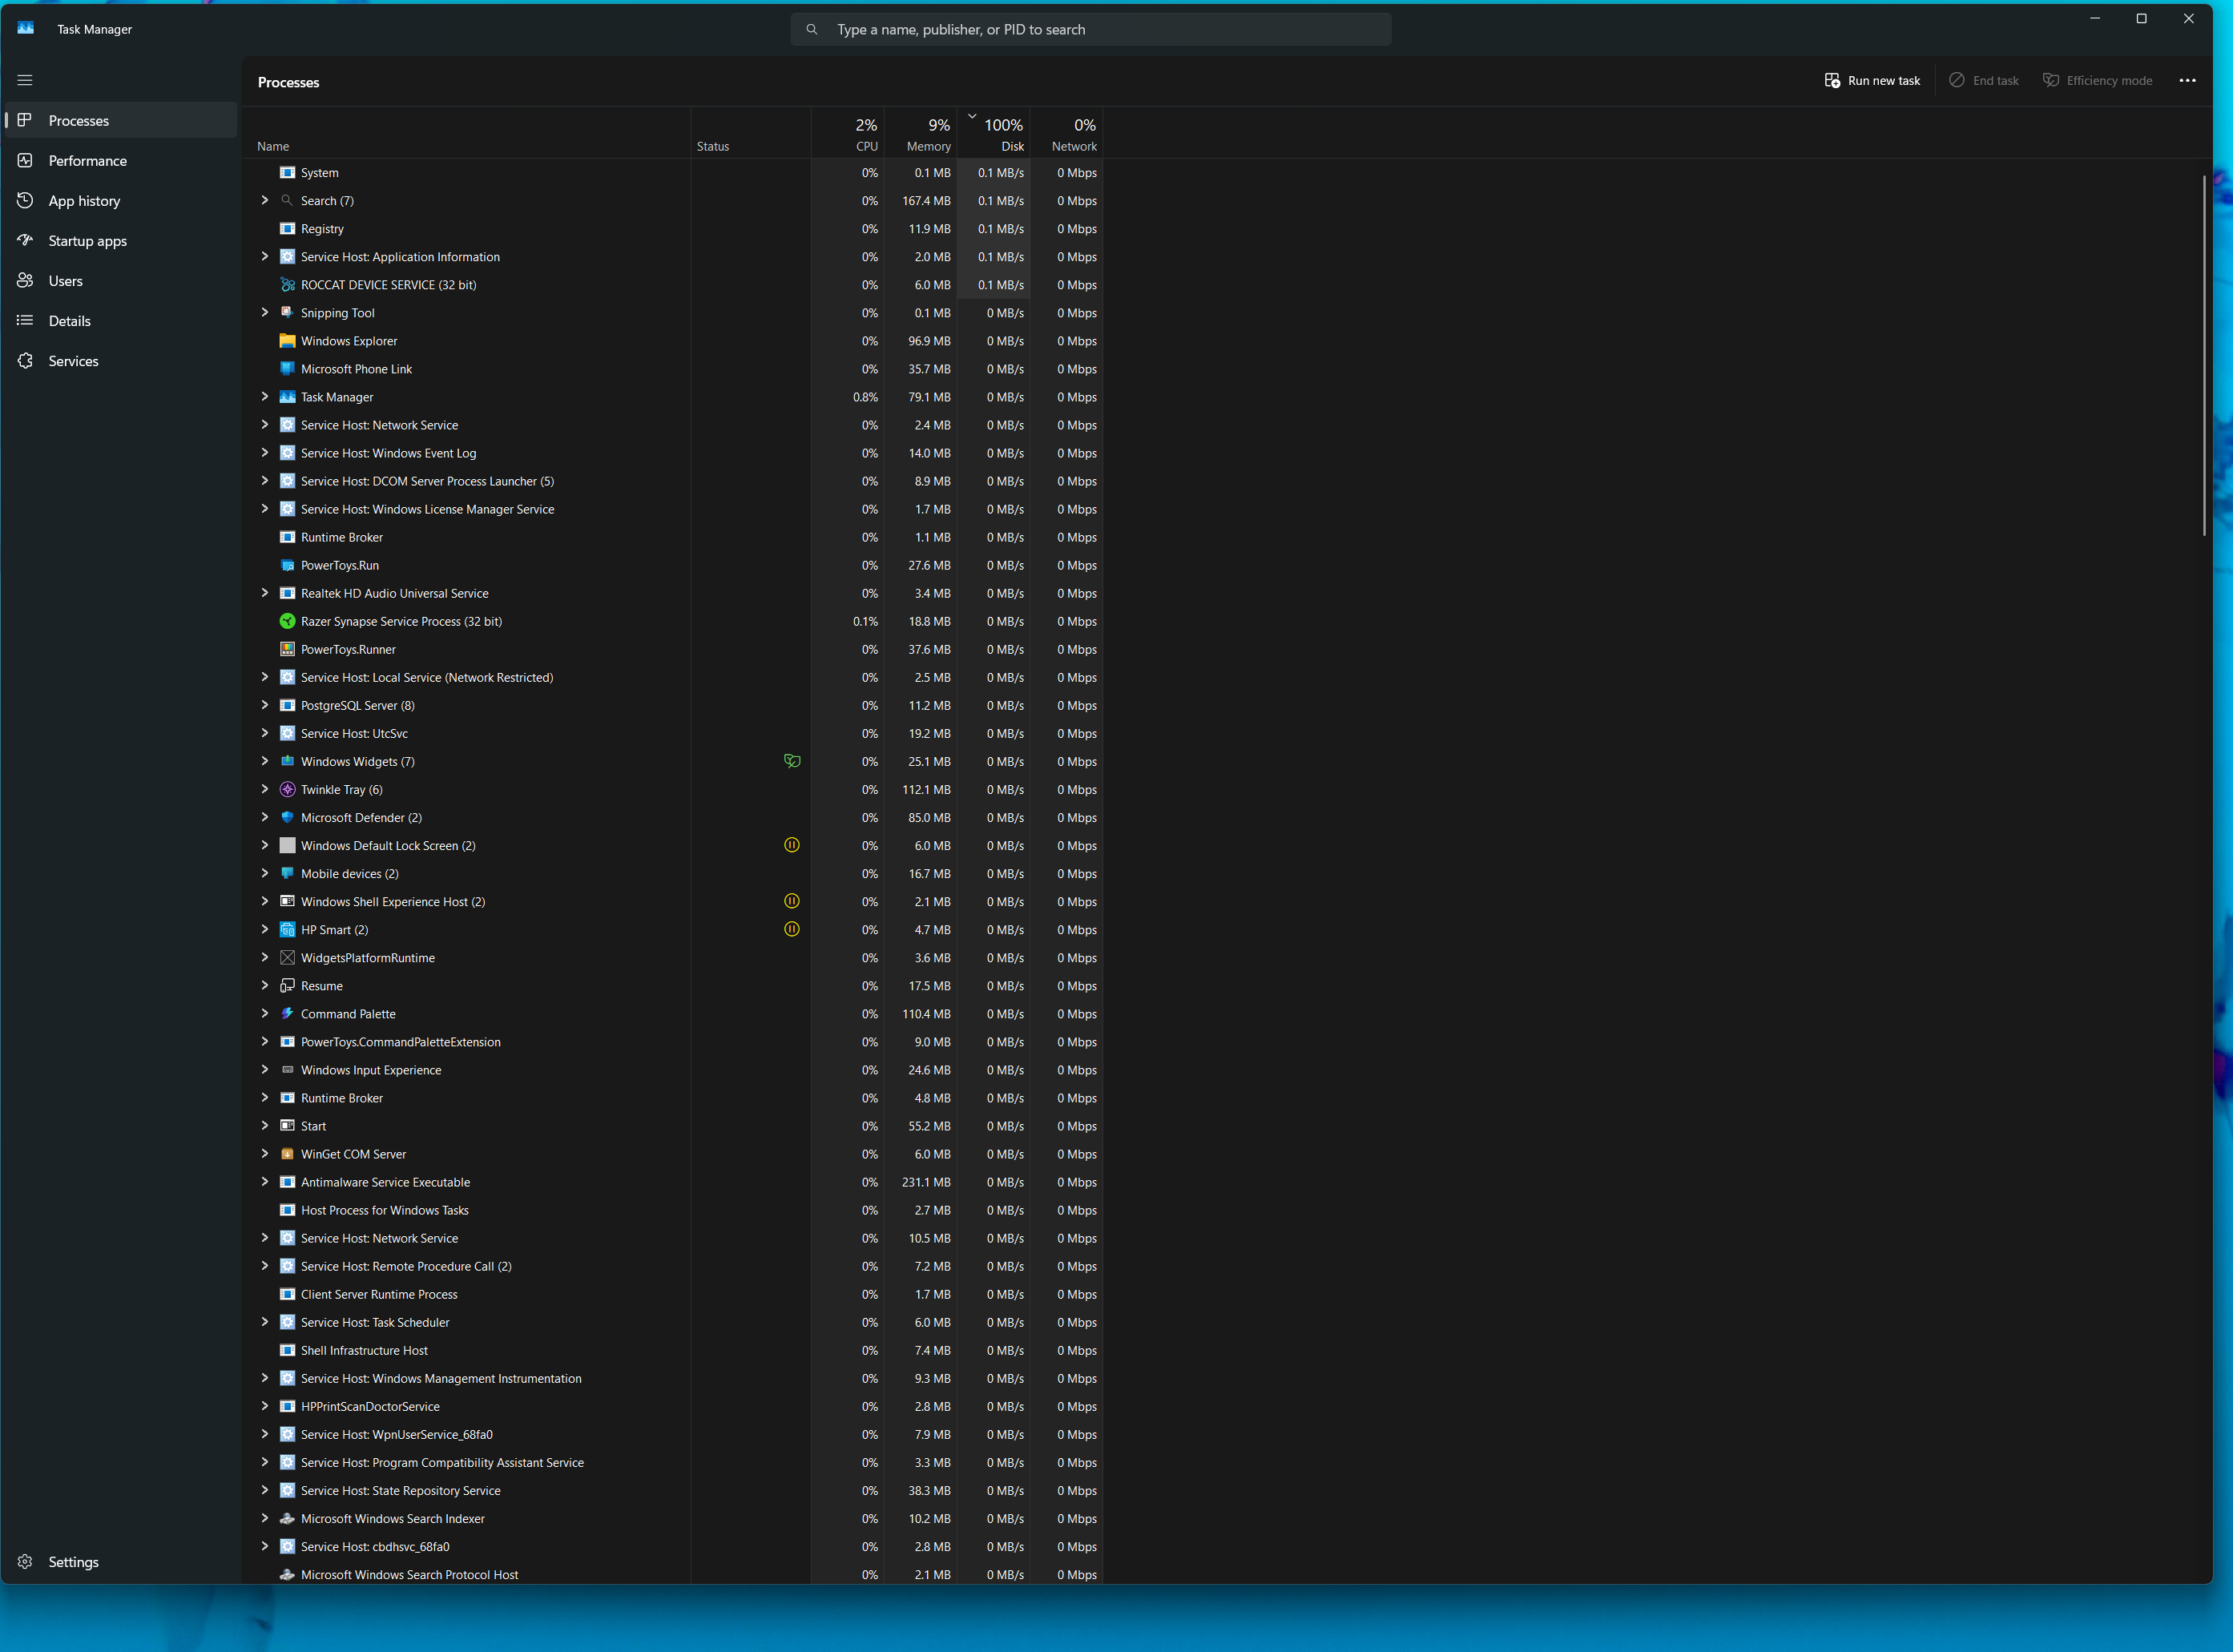Click the ROCCAT DEVICE SERVICE icon
2233x1652 pixels.
coord(287,285)
